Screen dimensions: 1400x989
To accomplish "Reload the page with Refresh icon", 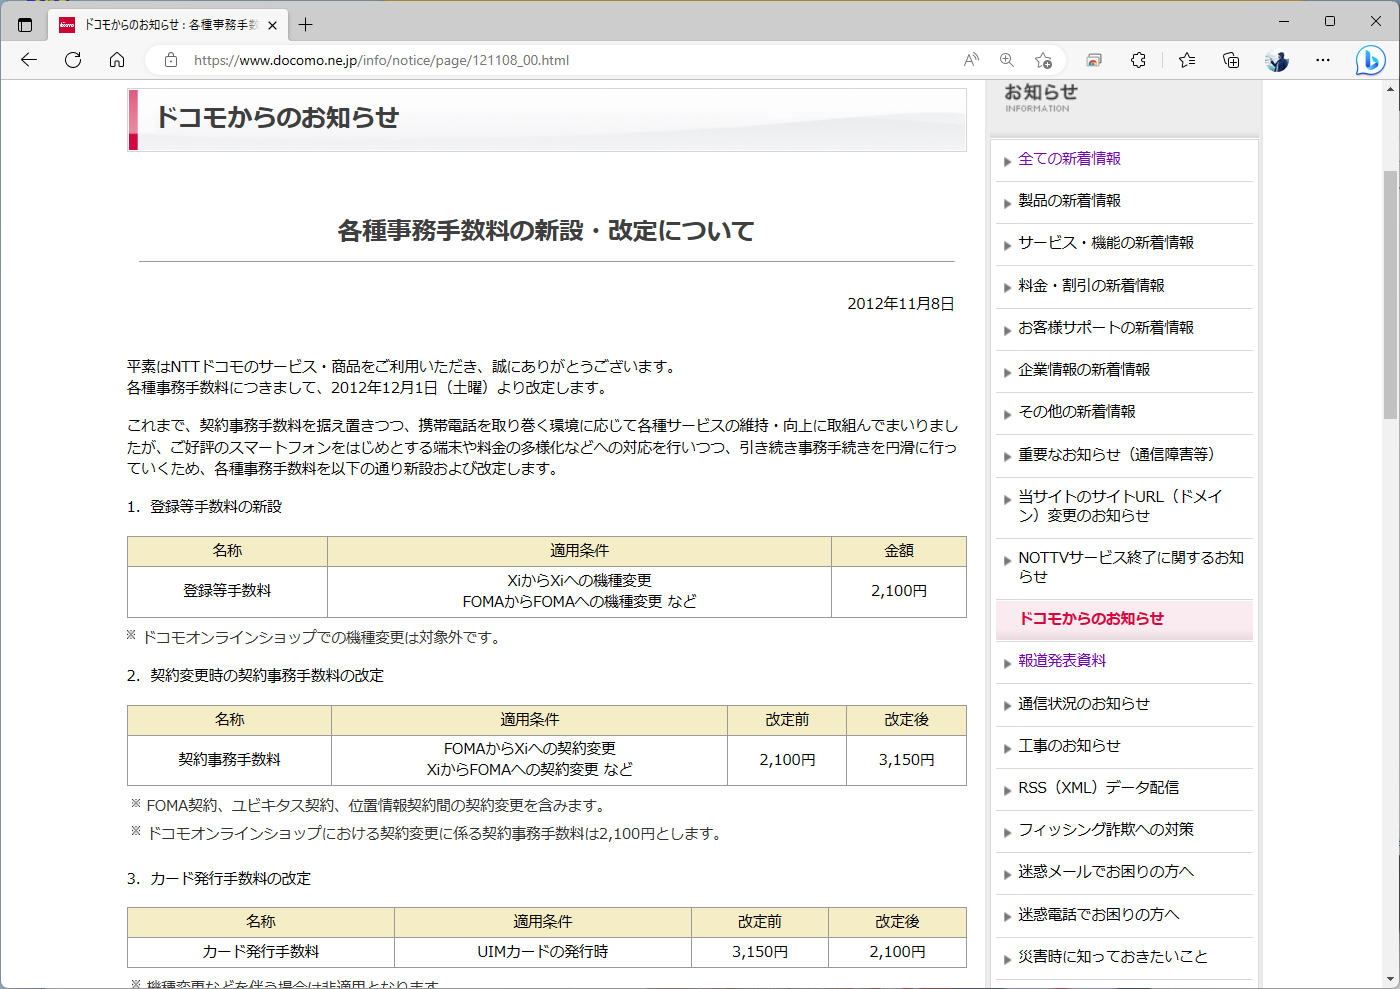I will 73,60.
